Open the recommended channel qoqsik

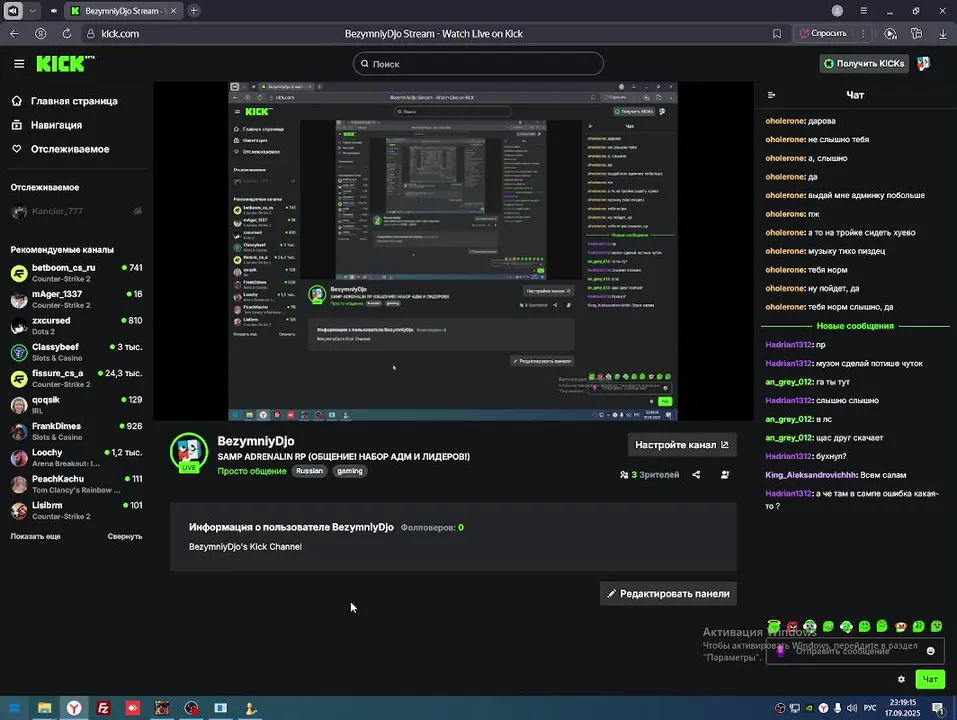[76, 405]
